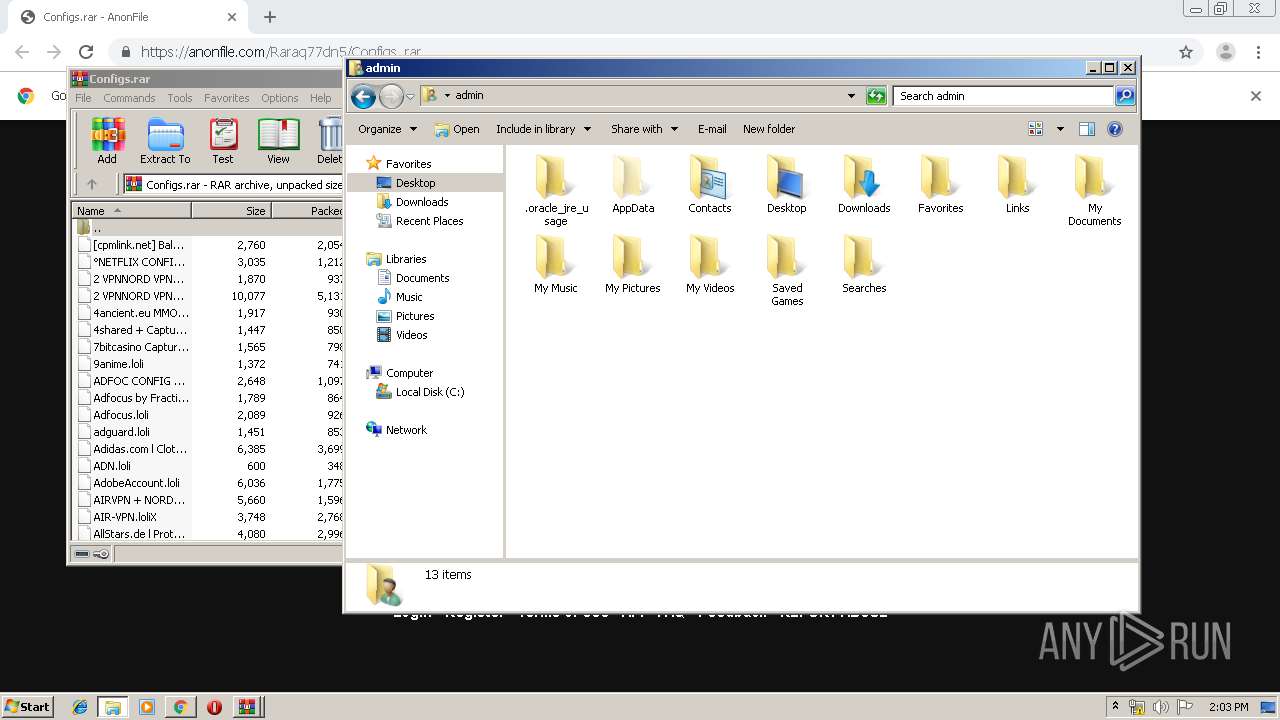Image resolution: width=1280 pixels, height=720 pixels.
Task: Select AdobeAccount.loli in WinRAR list
Action: click(x=136, y=483)
